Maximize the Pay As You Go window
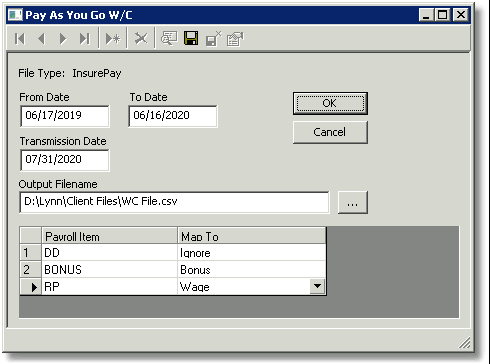490x364 pixels. [442, 15]
